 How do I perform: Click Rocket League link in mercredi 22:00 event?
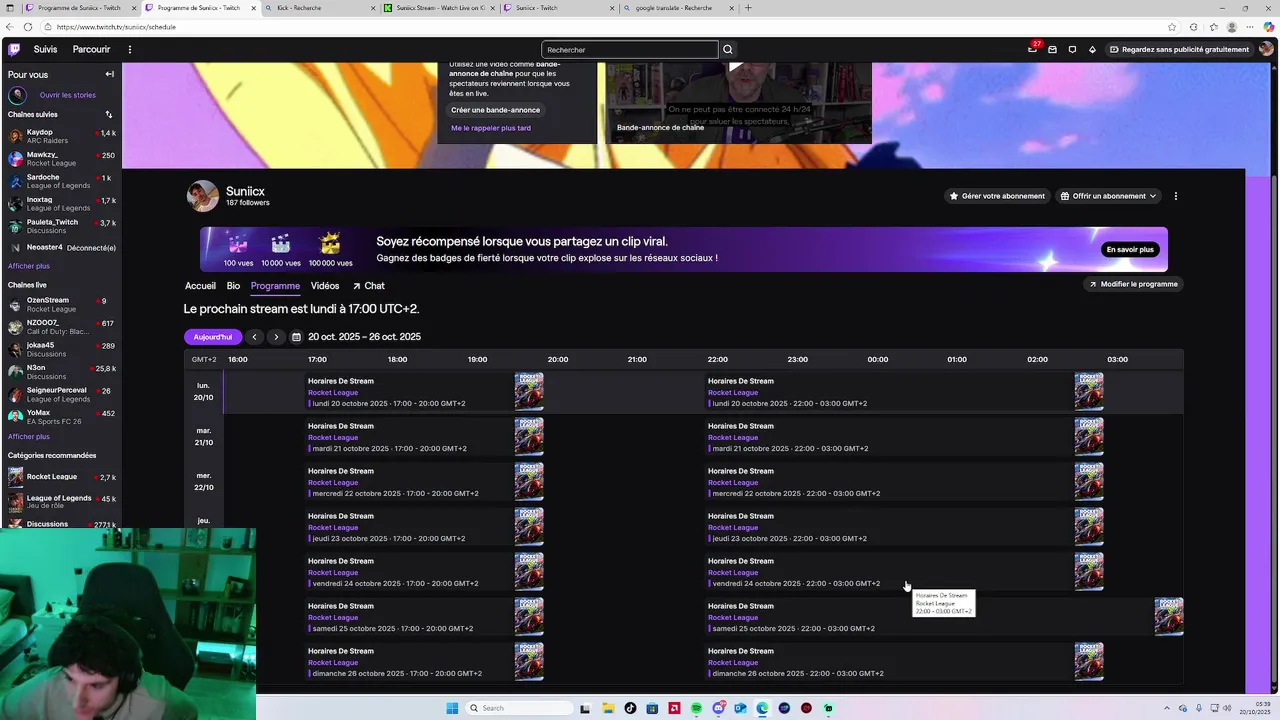(733, 482)
